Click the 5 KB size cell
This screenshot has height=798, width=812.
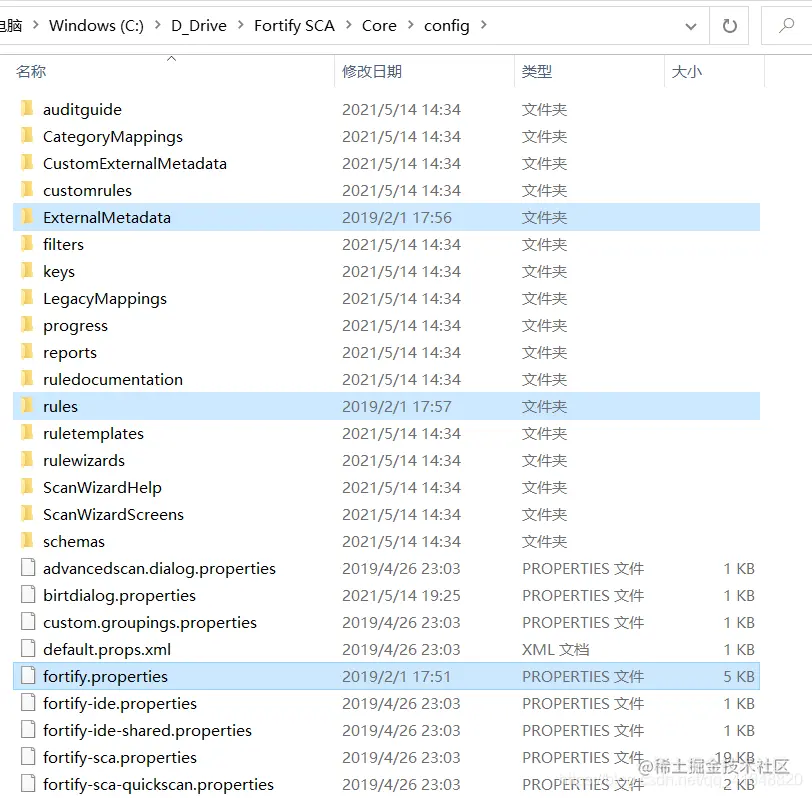tap(738, 676)
